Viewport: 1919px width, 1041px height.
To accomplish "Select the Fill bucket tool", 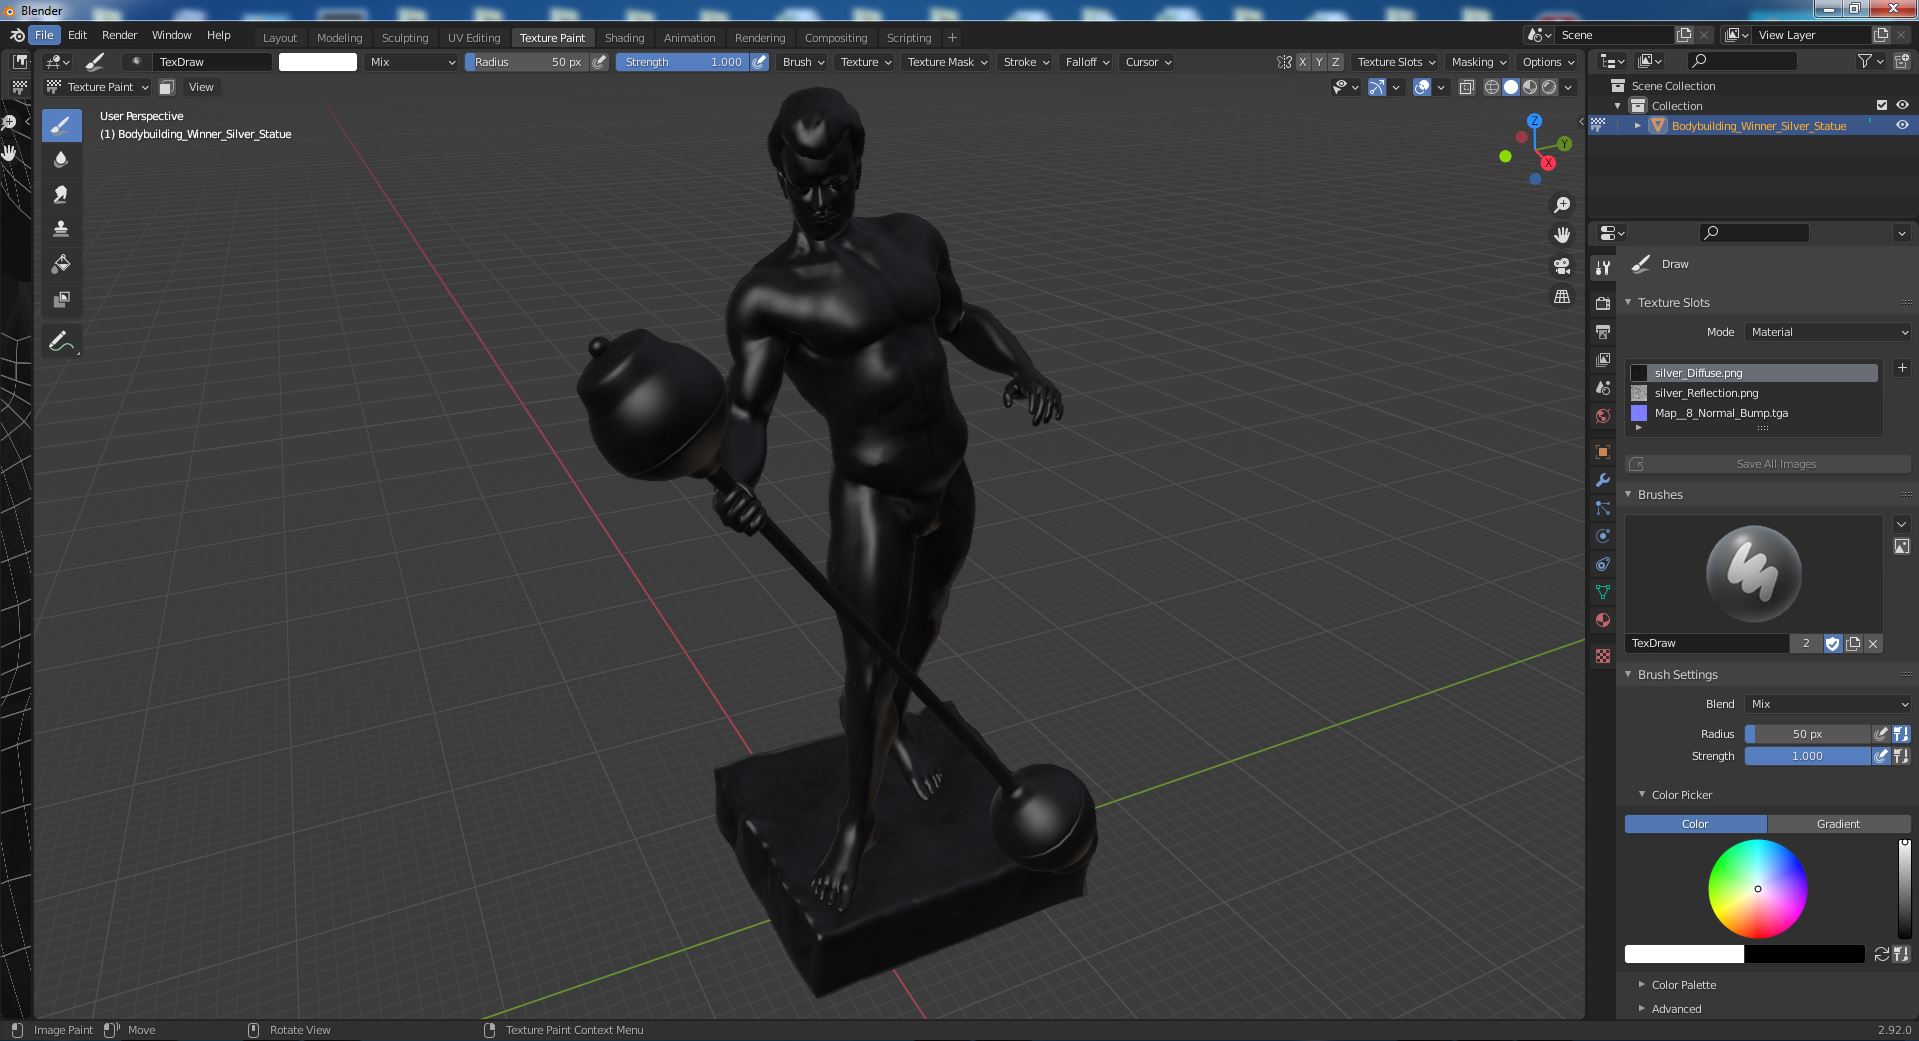I will pos(61,264).
